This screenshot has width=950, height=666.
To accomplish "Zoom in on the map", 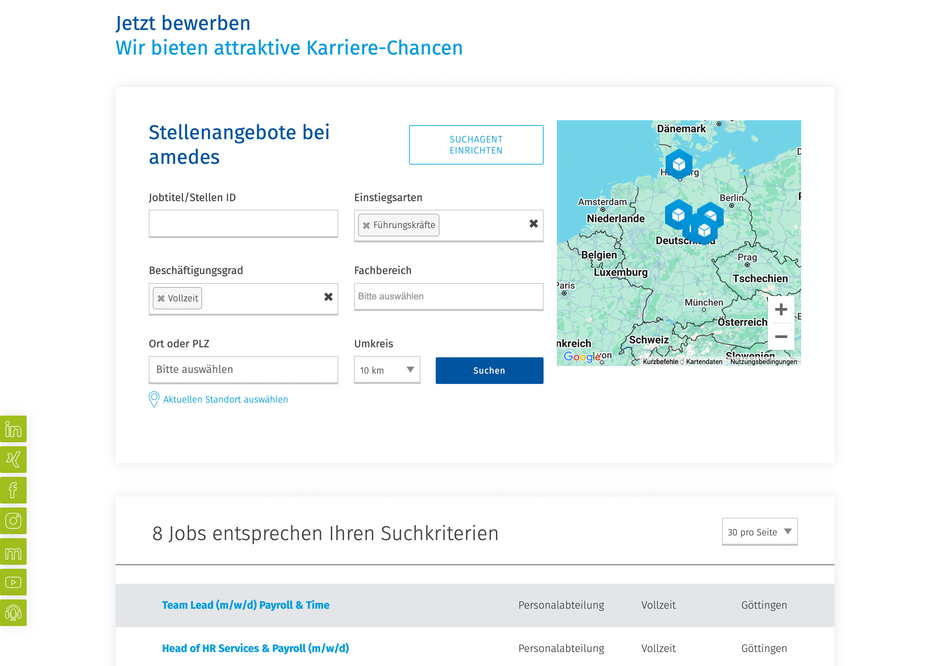I will 781,310.
